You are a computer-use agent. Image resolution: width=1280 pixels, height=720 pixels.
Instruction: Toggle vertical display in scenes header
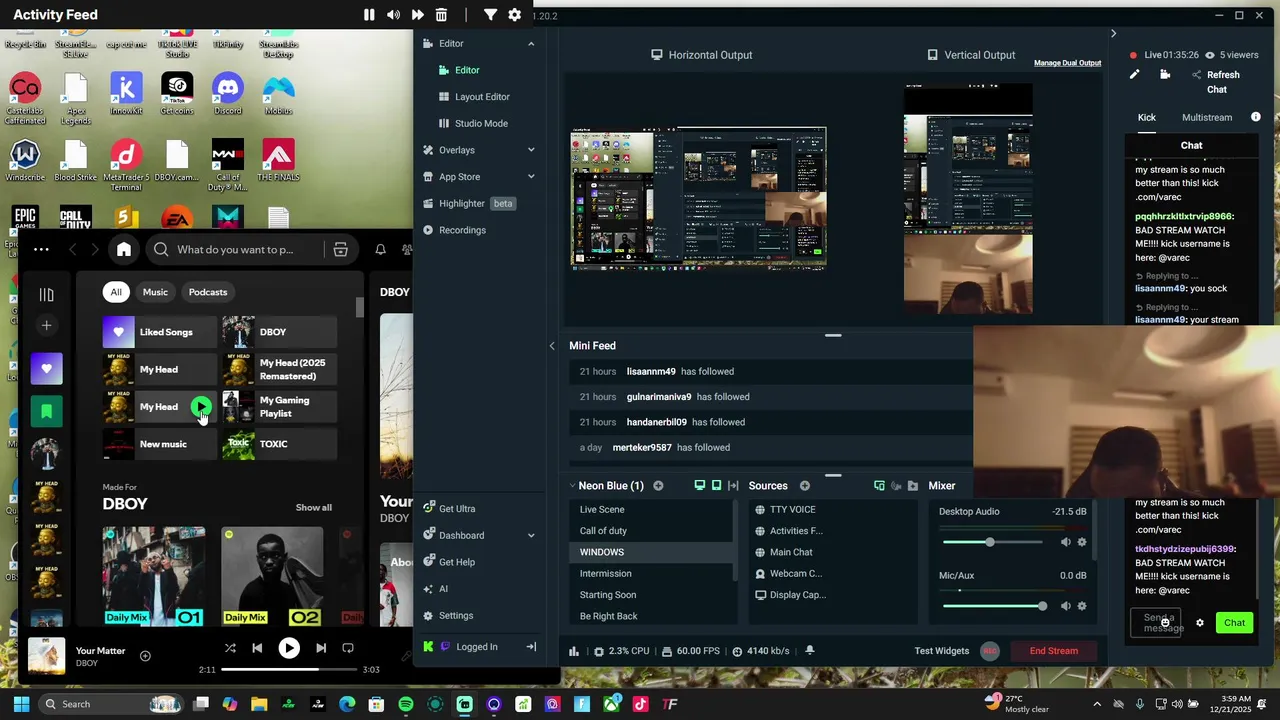(x=716, y=486)
